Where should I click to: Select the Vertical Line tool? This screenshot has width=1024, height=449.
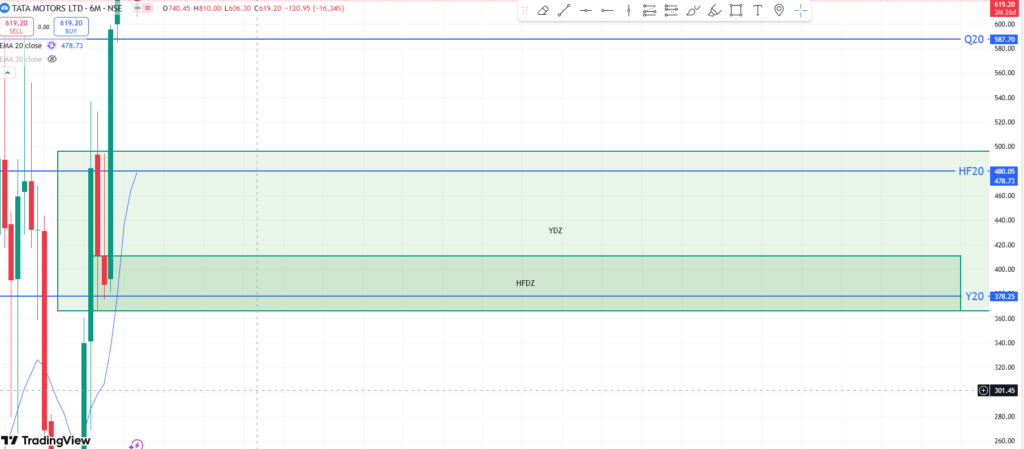628,10
